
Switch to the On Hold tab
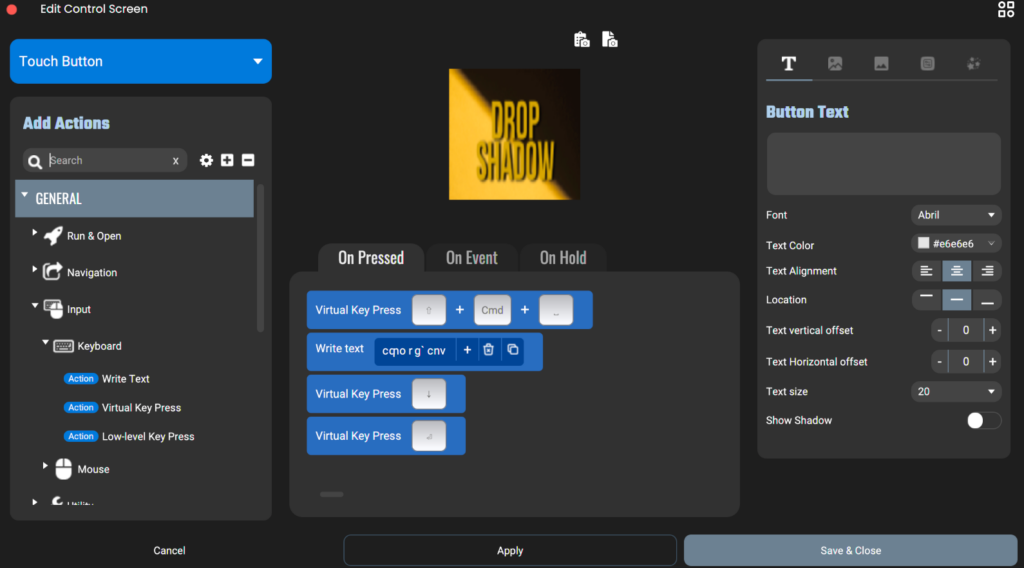coord(563,258)
